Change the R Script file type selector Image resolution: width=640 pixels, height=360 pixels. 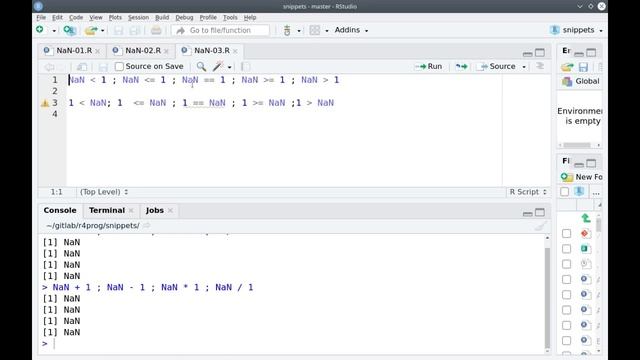[528, 192]
